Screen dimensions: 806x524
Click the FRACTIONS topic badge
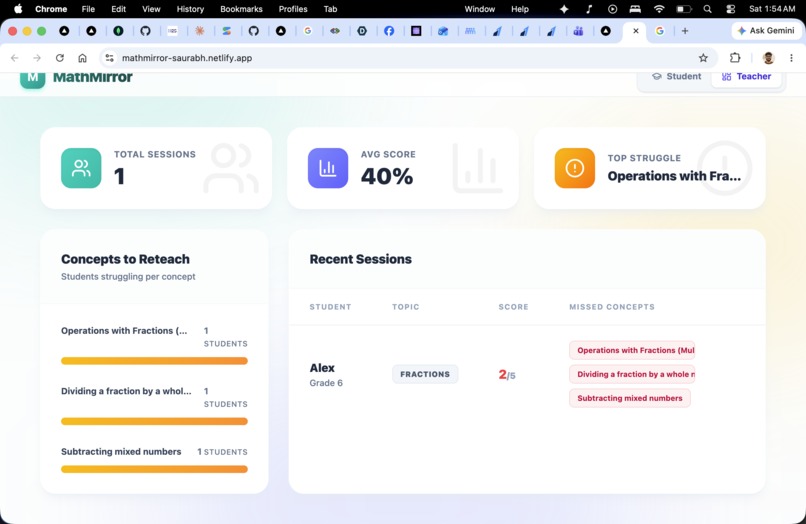click(425, 374)
